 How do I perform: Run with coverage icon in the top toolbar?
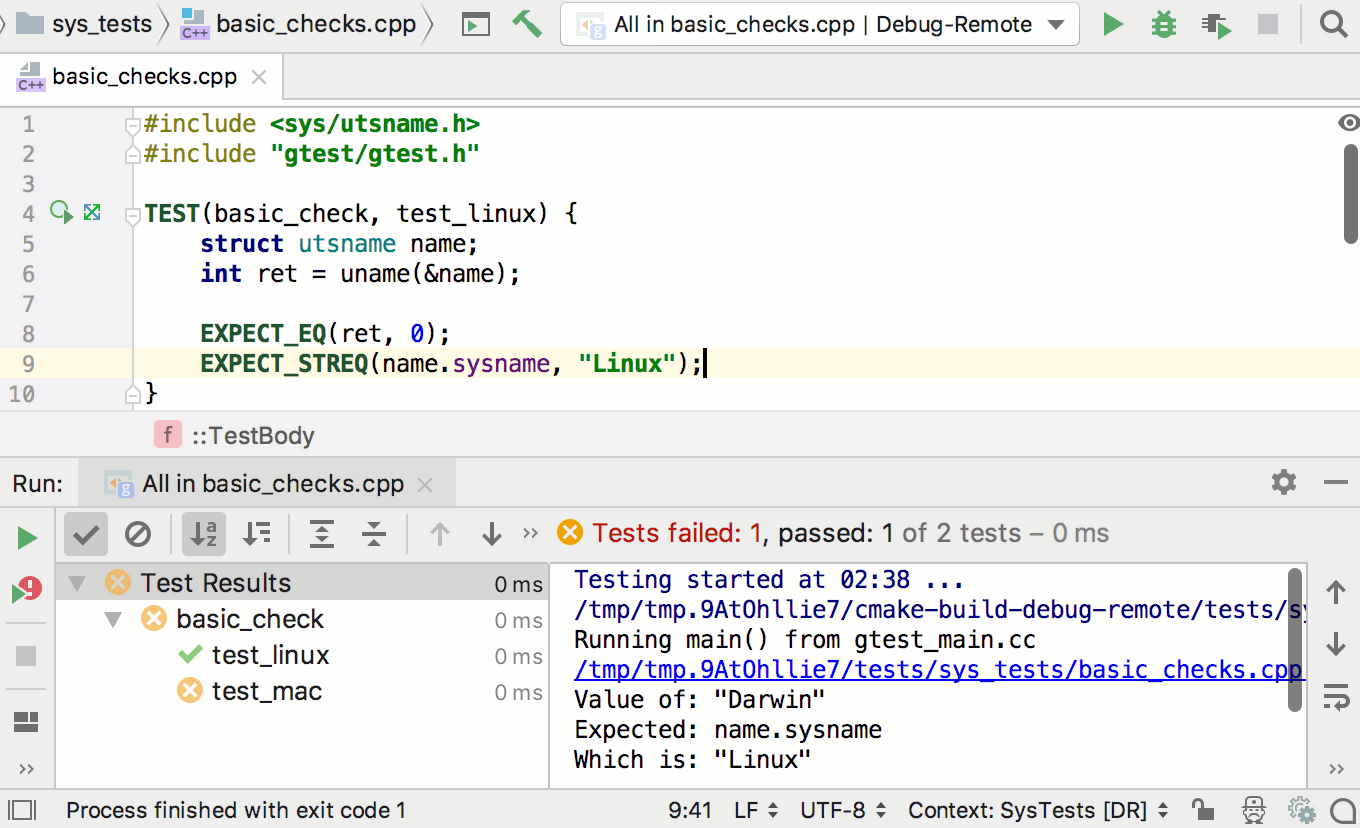pyautogui.click(x=1216, y=25)
